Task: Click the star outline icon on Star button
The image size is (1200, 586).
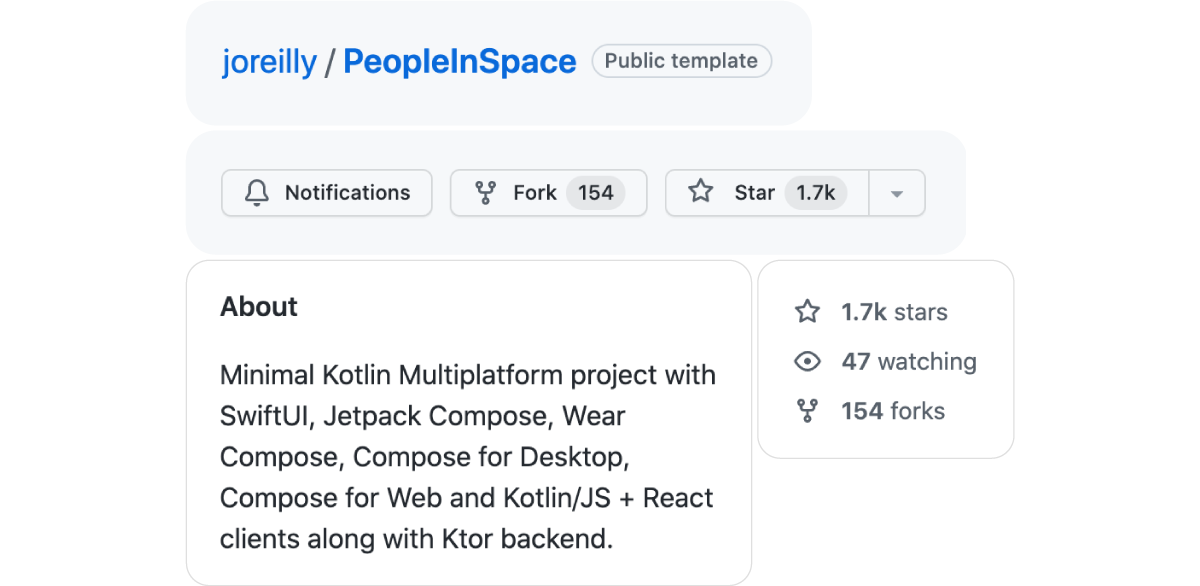Action: (x=701, y=192)
